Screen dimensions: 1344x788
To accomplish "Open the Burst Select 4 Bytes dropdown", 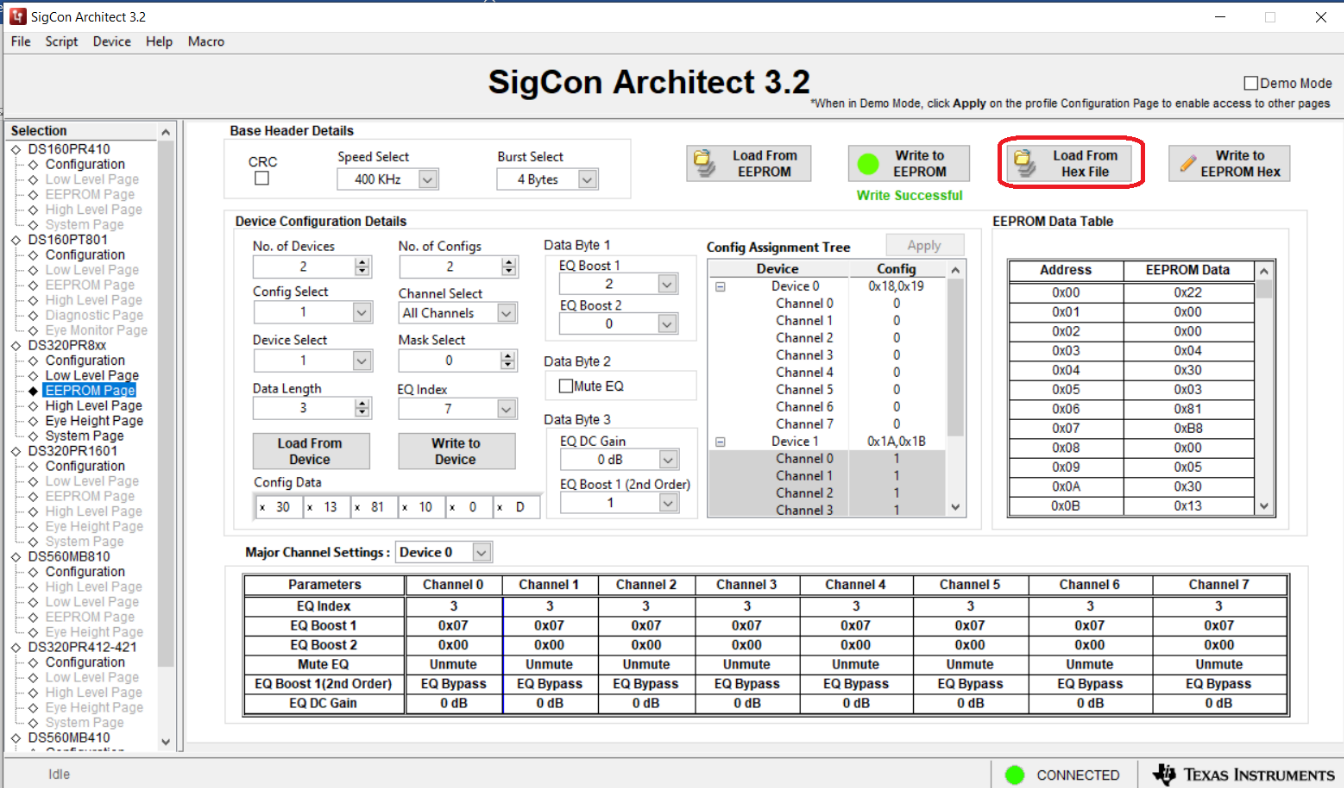I will point(587,180).
